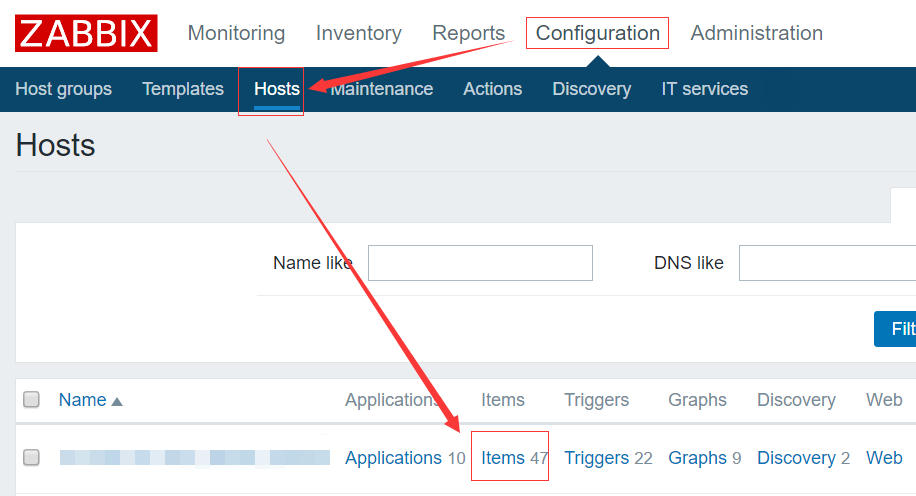The height and width of the screenshot is (496, 916).
Task: Click the Items column header
Action: pyautogui.click(x=503, y=400)
